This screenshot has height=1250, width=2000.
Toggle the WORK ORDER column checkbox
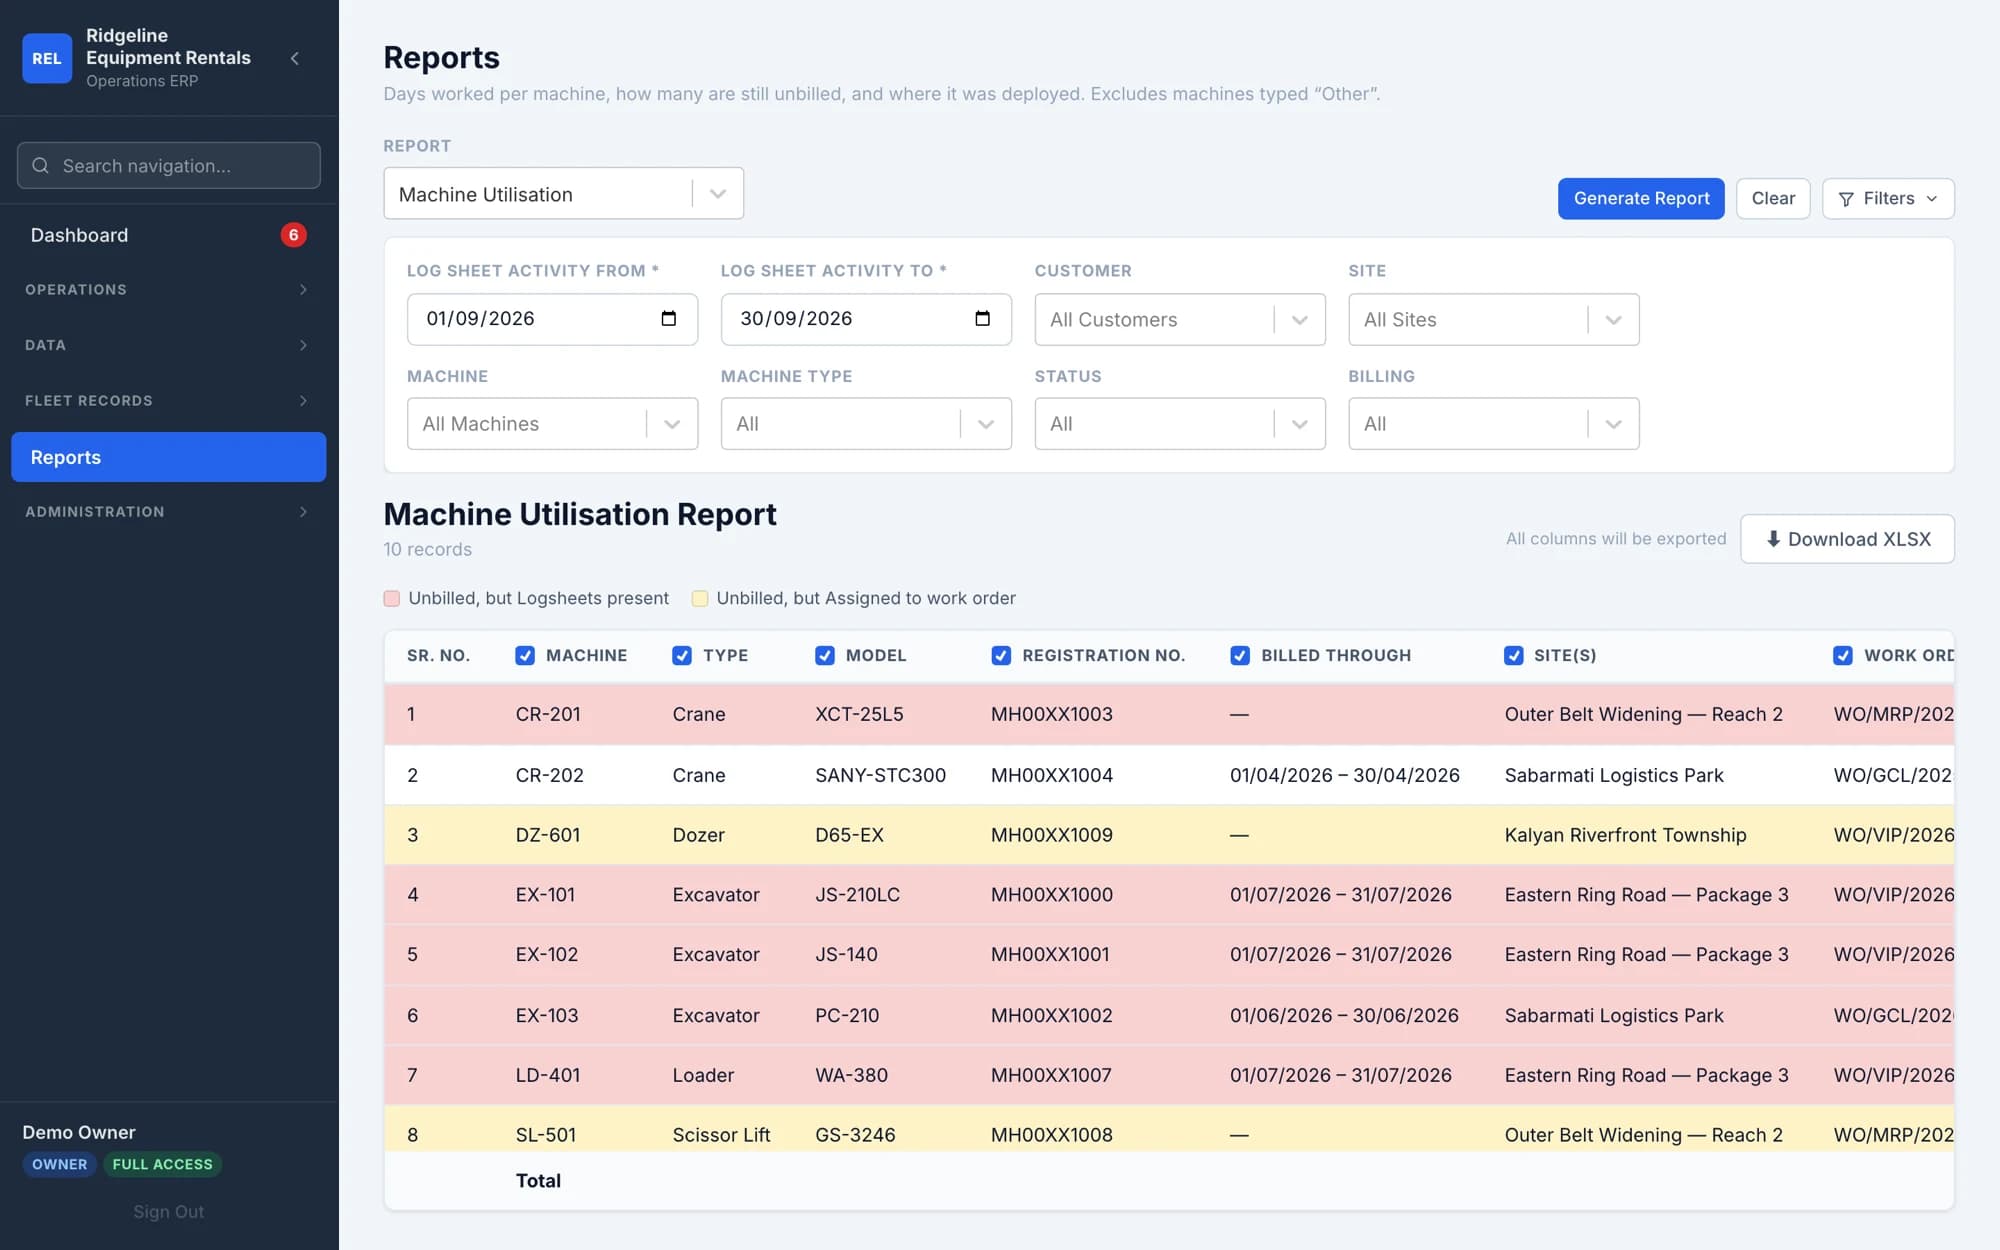click(x=1843, y=656)
